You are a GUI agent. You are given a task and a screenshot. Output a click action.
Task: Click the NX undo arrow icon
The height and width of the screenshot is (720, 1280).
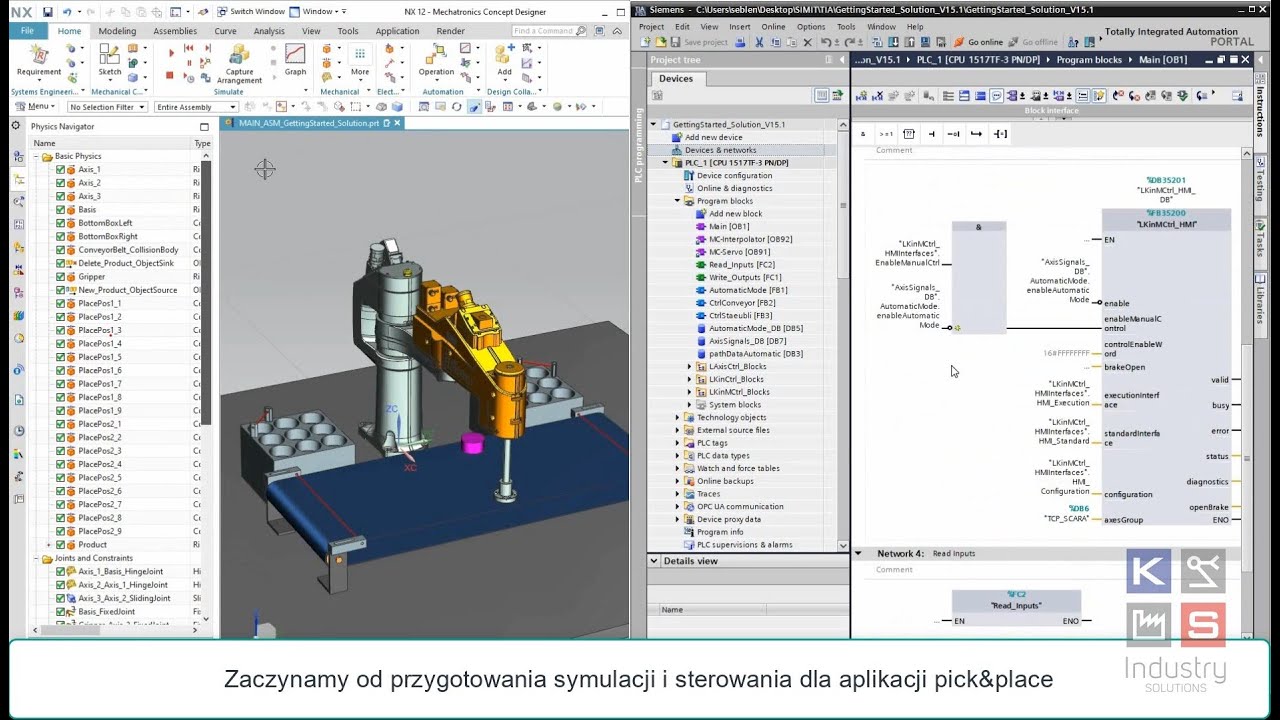pyautogui.click(x=66, y=11)
